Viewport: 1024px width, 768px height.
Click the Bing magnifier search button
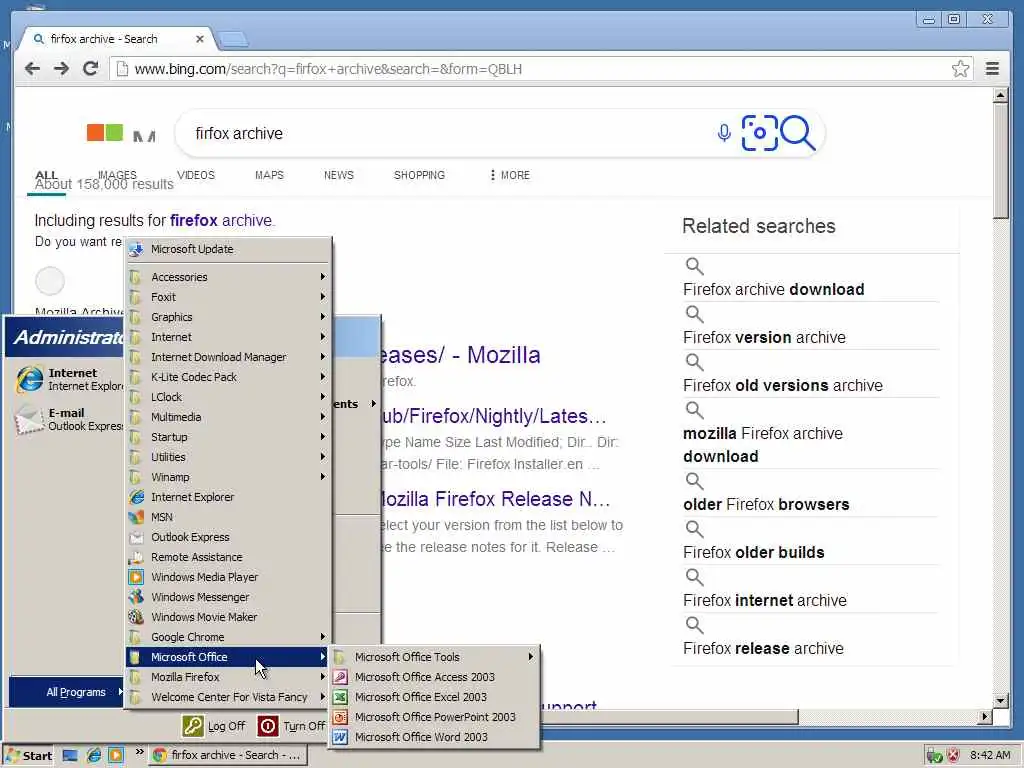coord(798,133)
